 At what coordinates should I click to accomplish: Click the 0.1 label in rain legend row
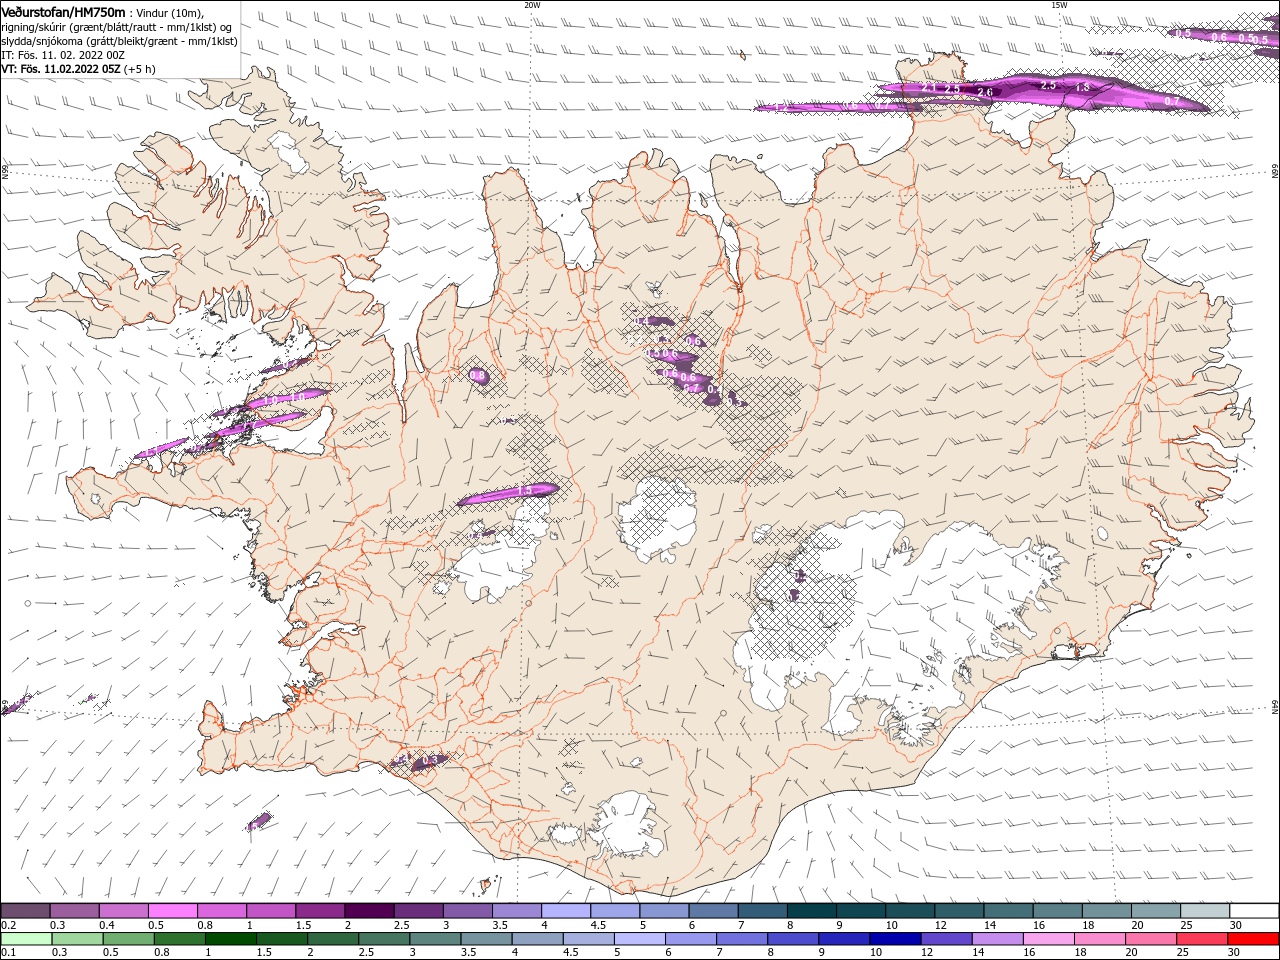pyautogui.click(x=8, y=953)
